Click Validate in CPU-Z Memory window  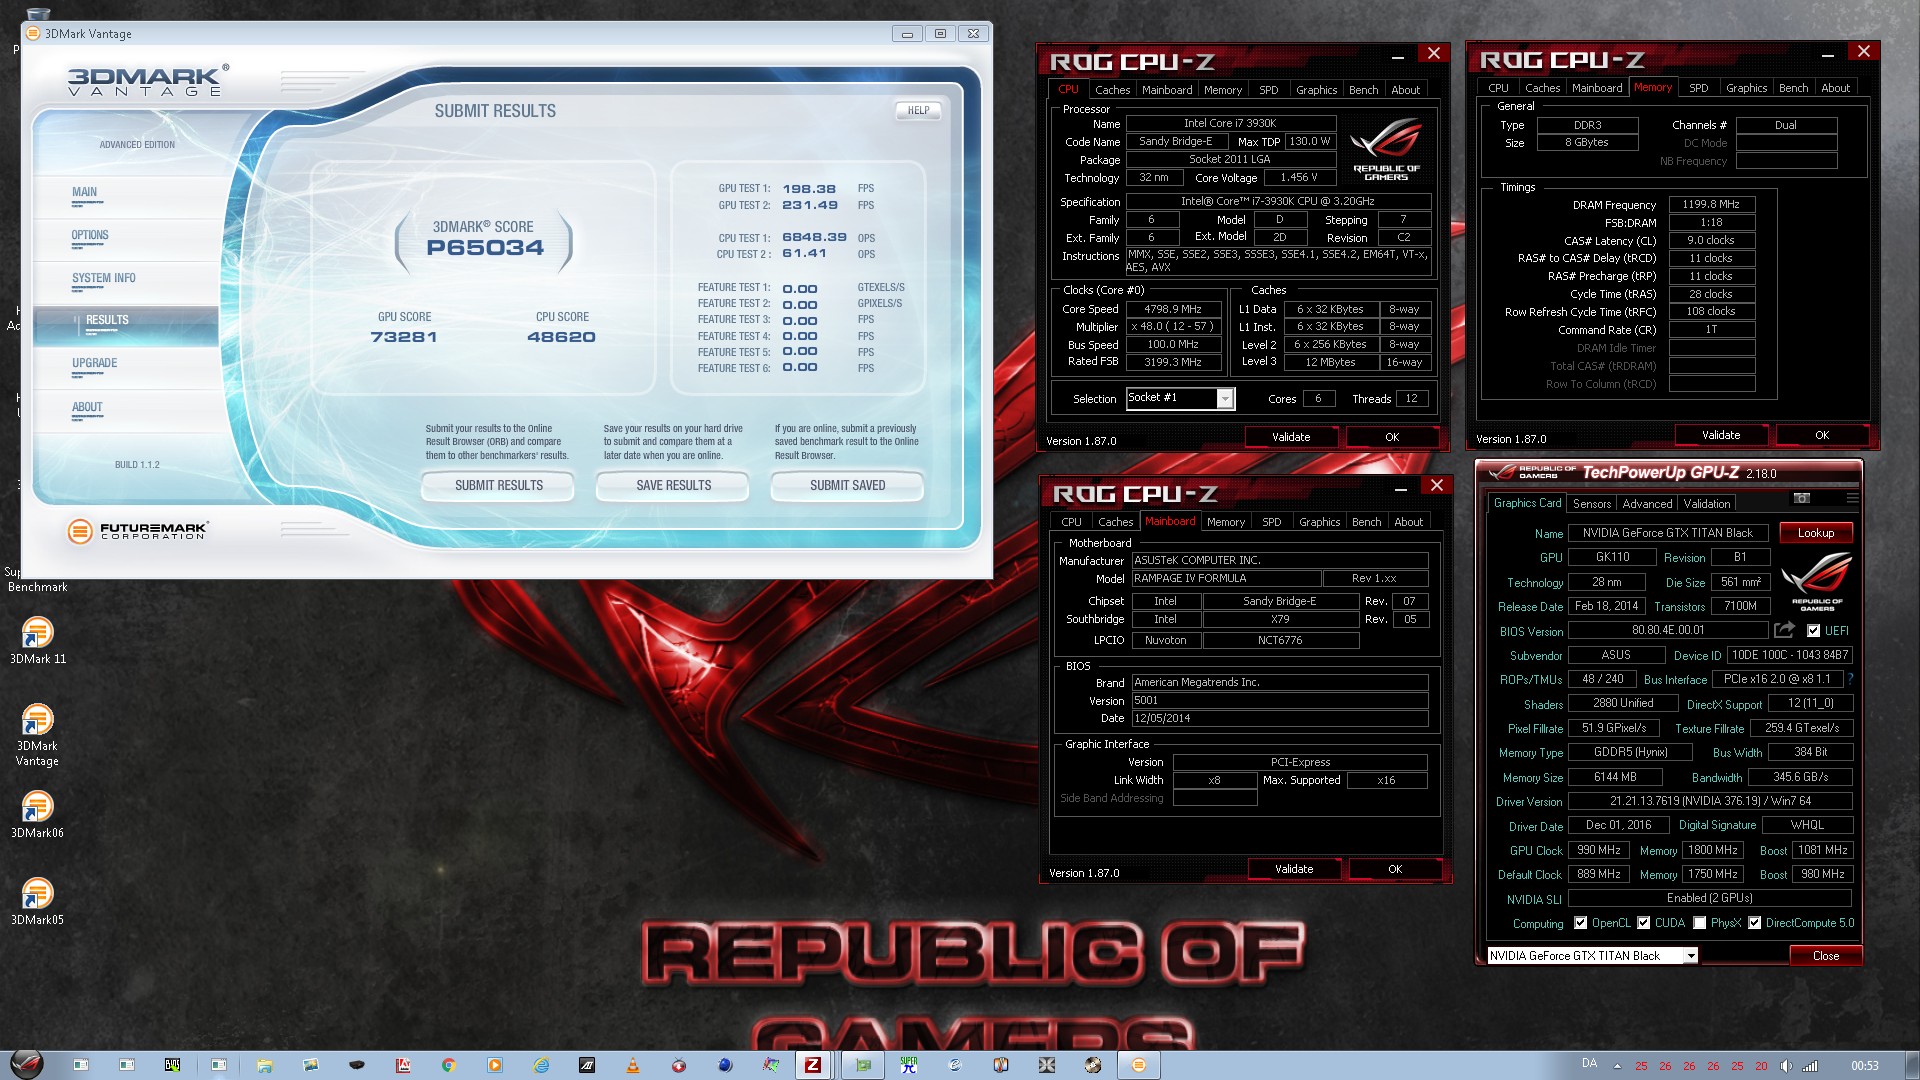(1720, 435)
